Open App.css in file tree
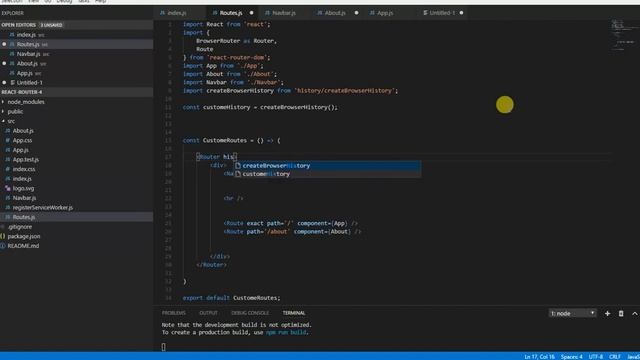This screenshot has height=360, width=640. [x=22, y=140]
